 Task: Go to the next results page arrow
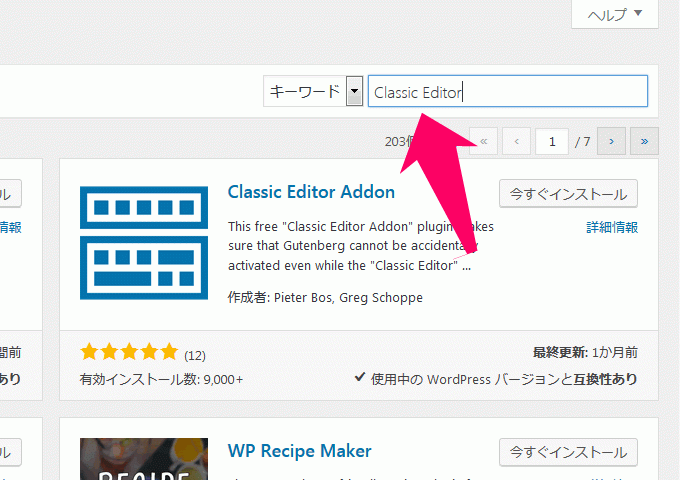[611, 141]
